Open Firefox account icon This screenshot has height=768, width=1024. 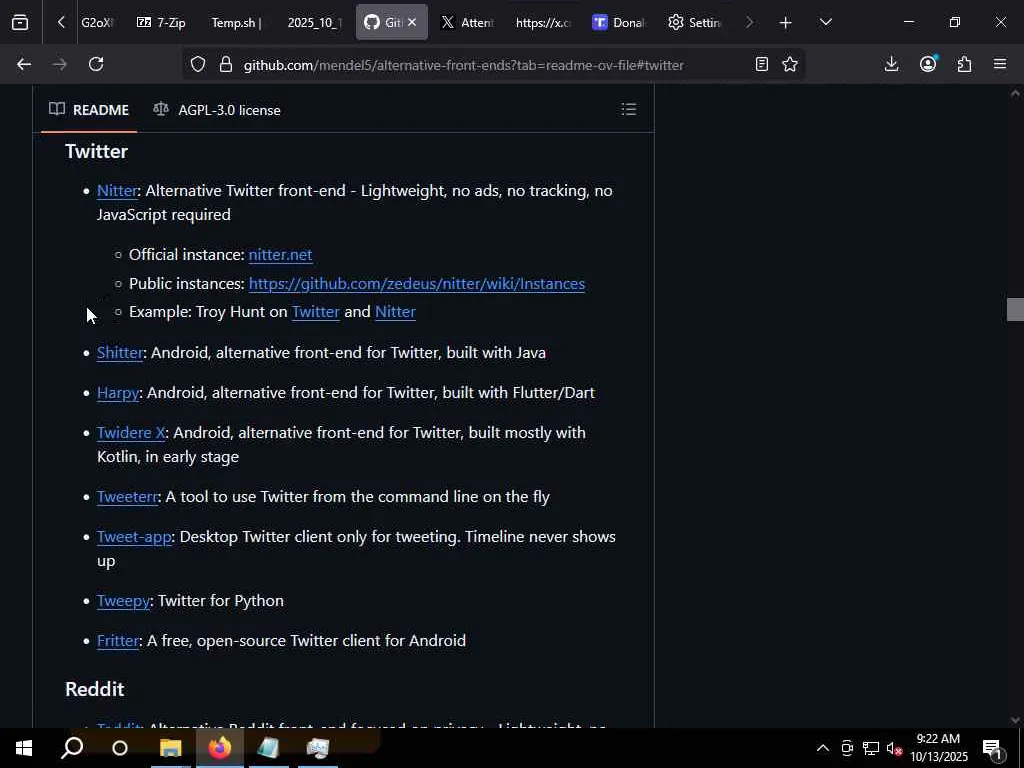point(928,64)
